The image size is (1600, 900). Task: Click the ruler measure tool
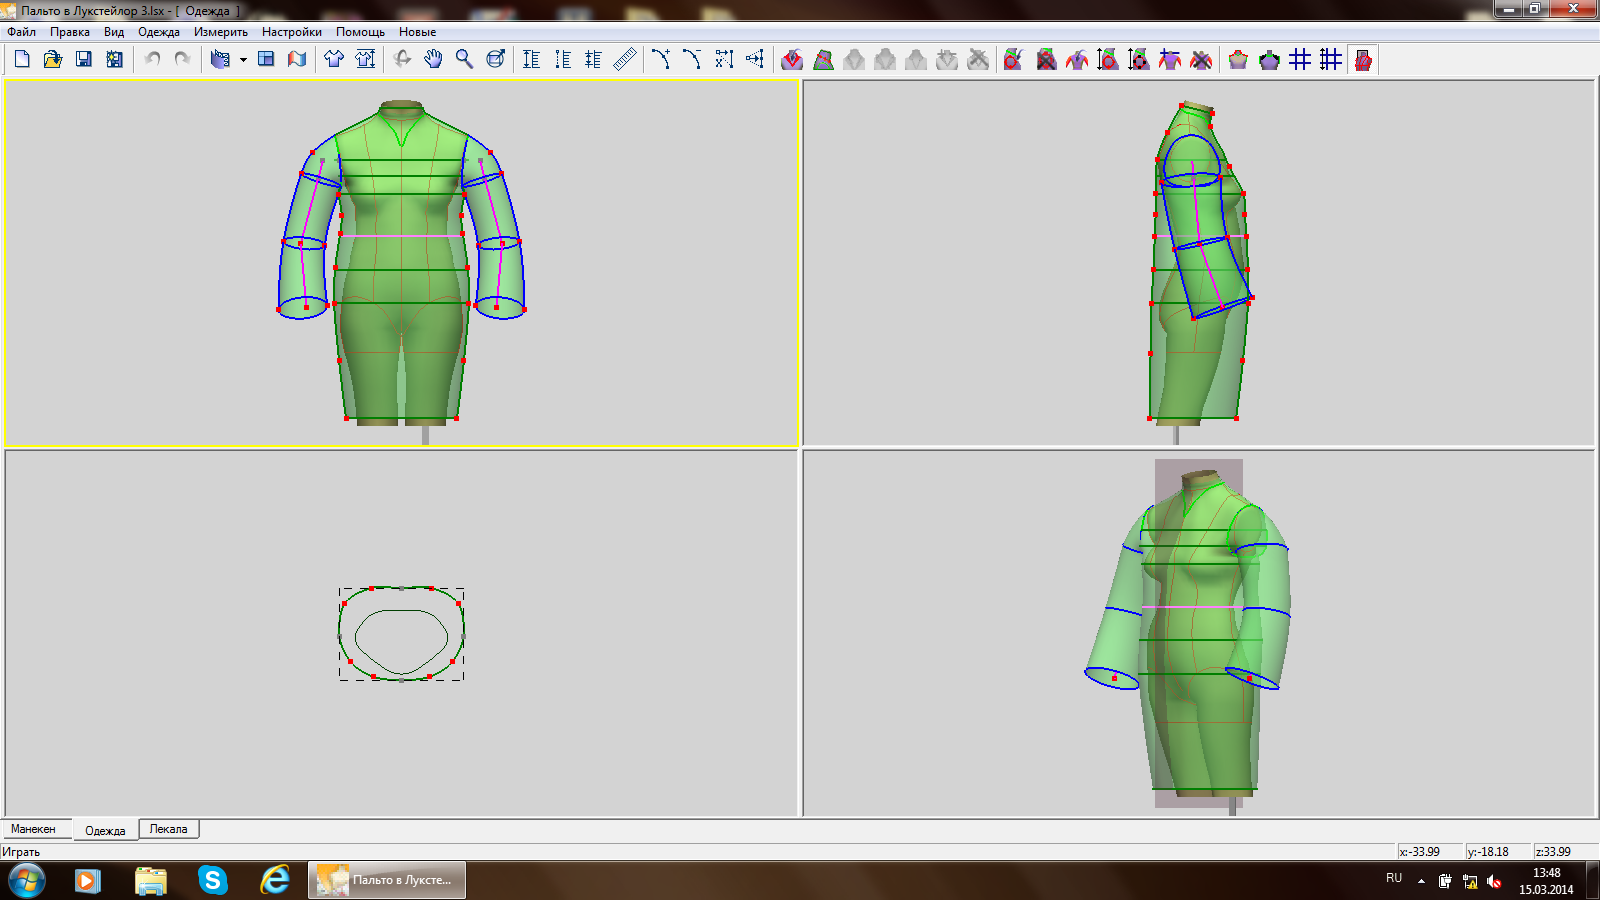click(x=625, y=60)
